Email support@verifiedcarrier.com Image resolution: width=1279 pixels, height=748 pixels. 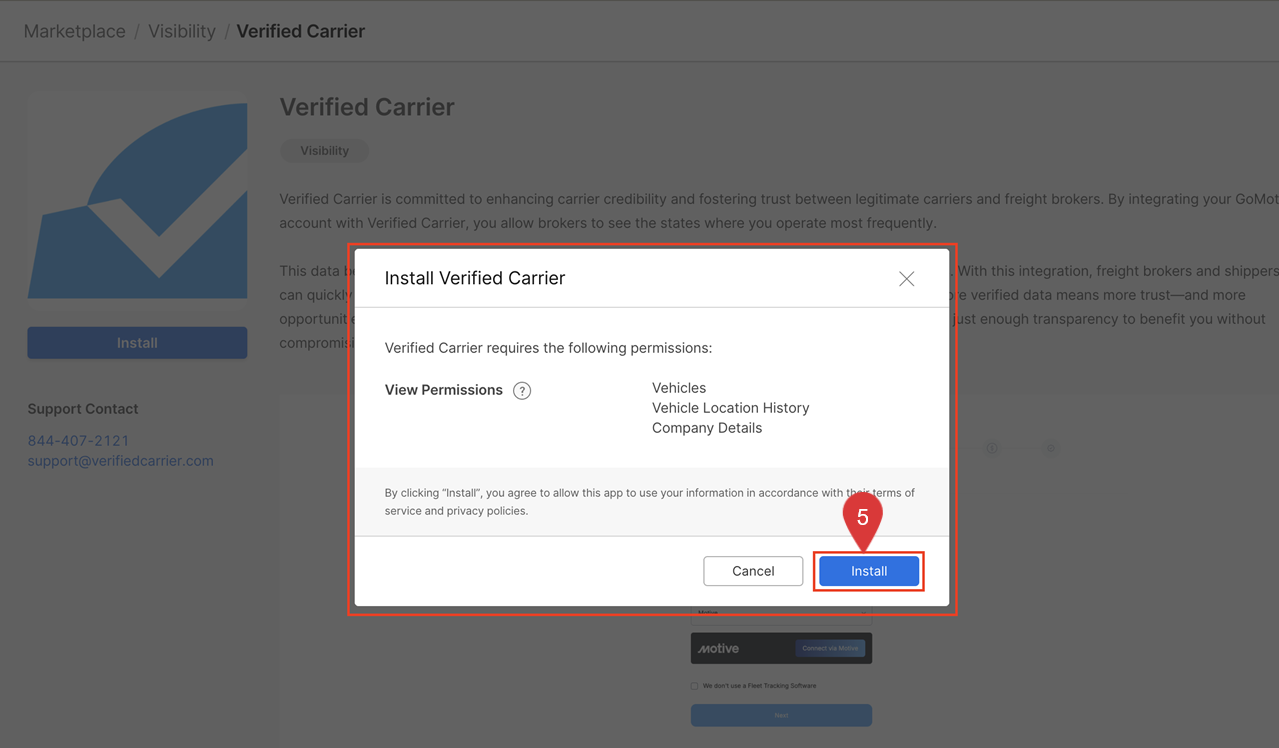[121, 461]
